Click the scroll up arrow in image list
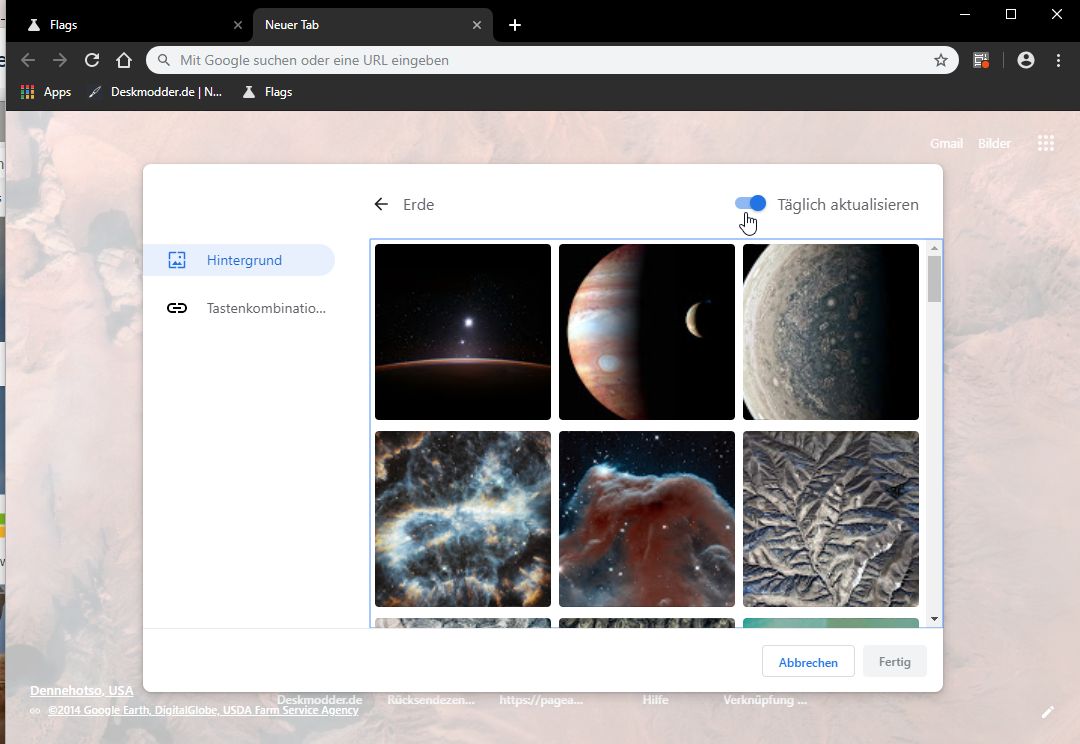Viewport: 1080px width, 744px height. (934, 248)
